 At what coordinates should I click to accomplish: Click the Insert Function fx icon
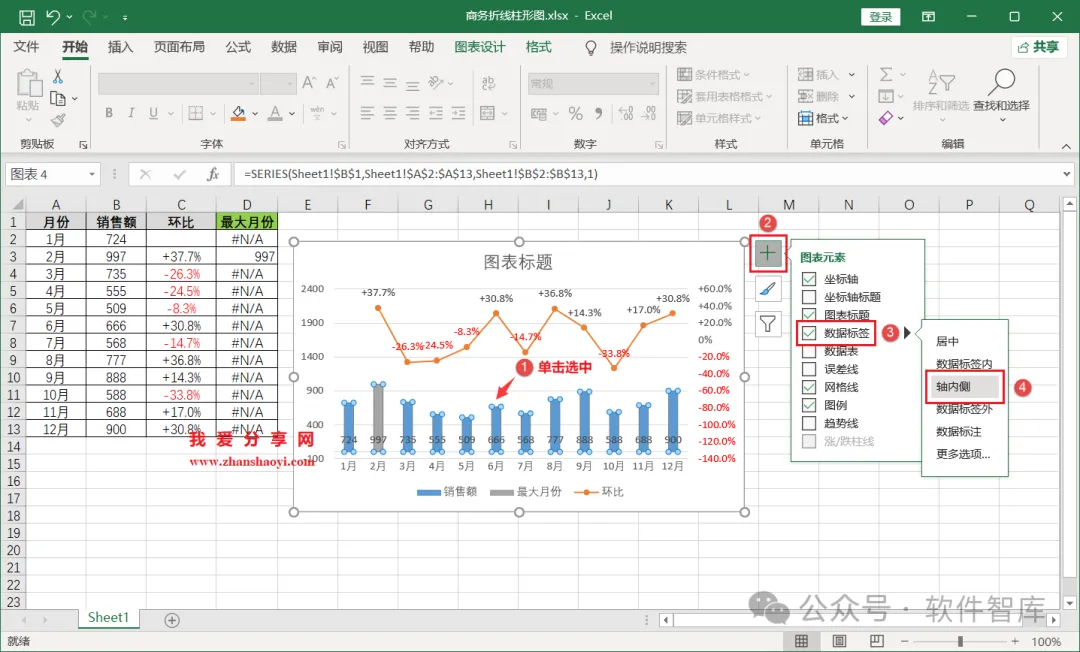click(x=214, y=174)
